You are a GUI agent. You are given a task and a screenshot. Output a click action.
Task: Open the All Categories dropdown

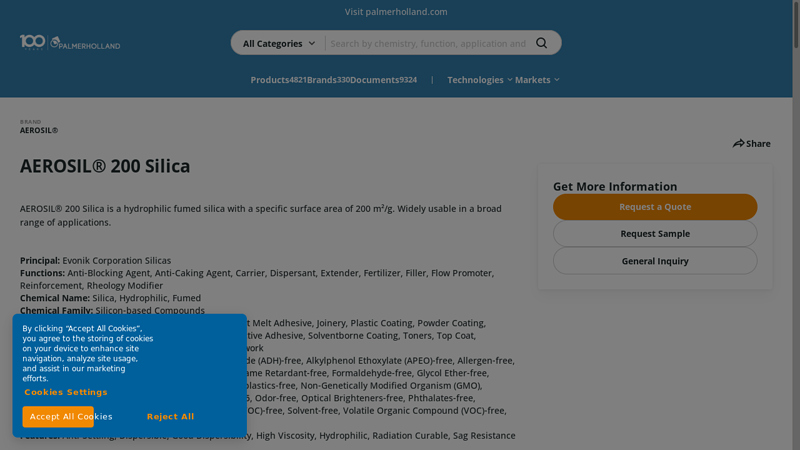click(278, 43)
